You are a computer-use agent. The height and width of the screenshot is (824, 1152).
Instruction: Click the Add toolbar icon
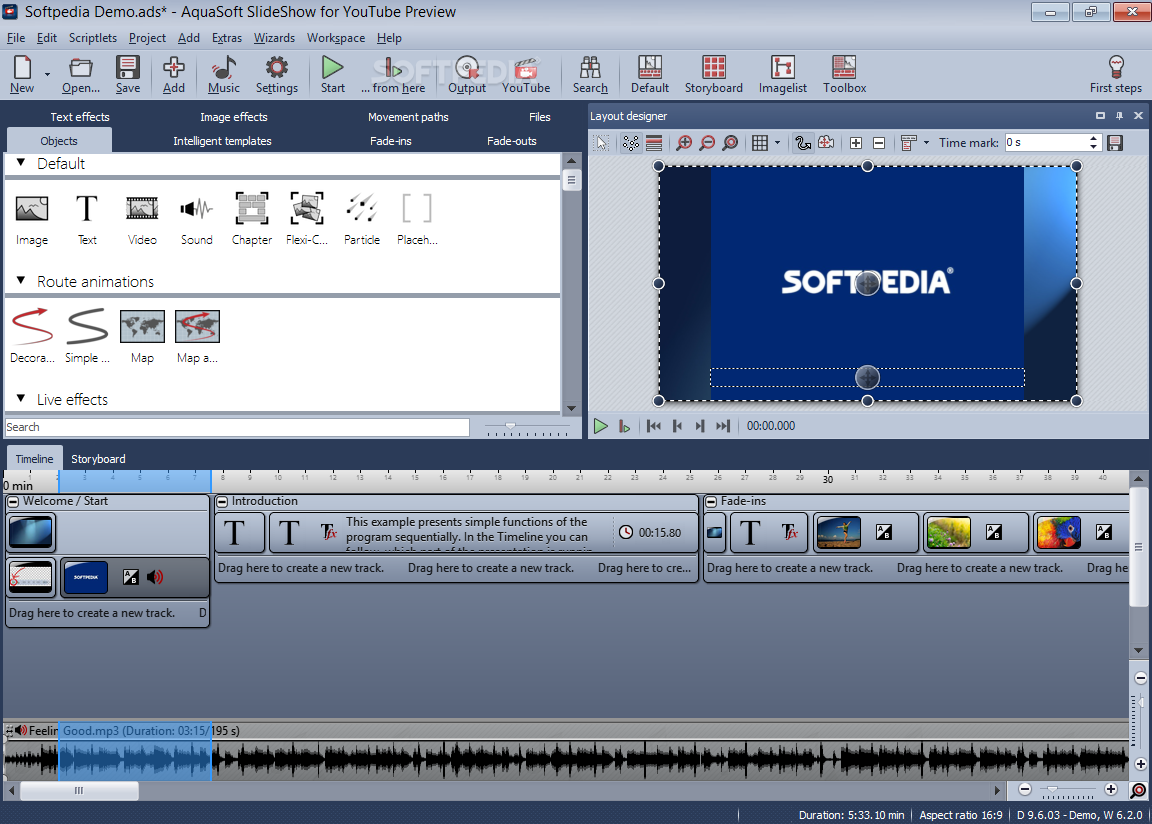[x=173, y=74]
